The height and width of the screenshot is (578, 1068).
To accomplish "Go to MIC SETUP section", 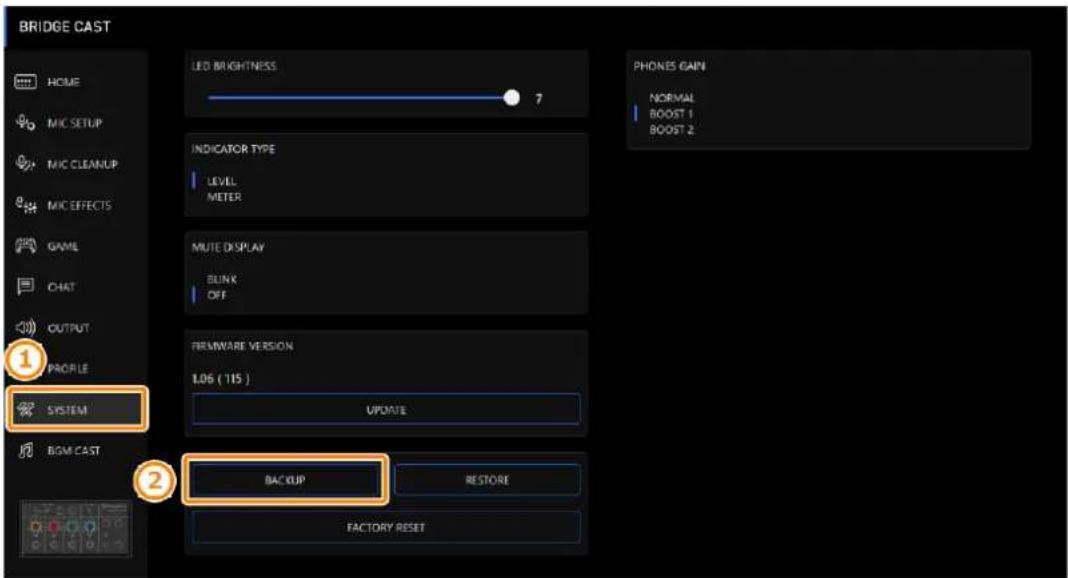I will coord(75,123).
